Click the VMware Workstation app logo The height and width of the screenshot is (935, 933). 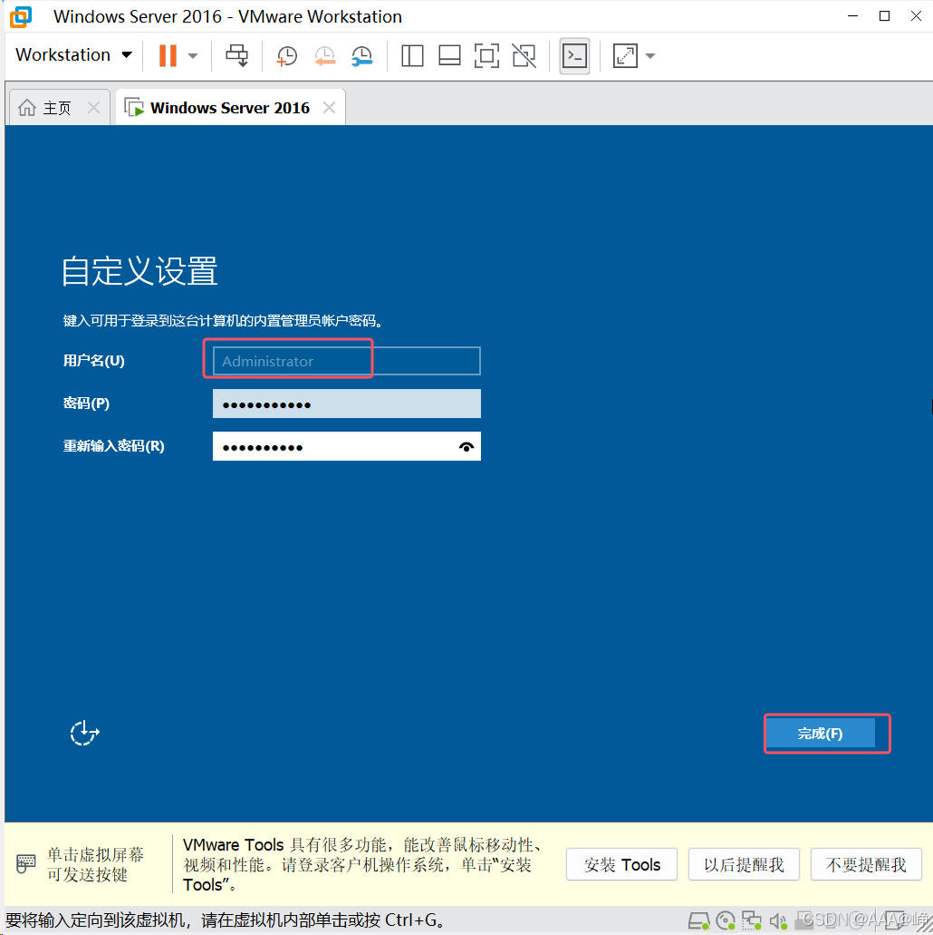[x=21, y=17]
